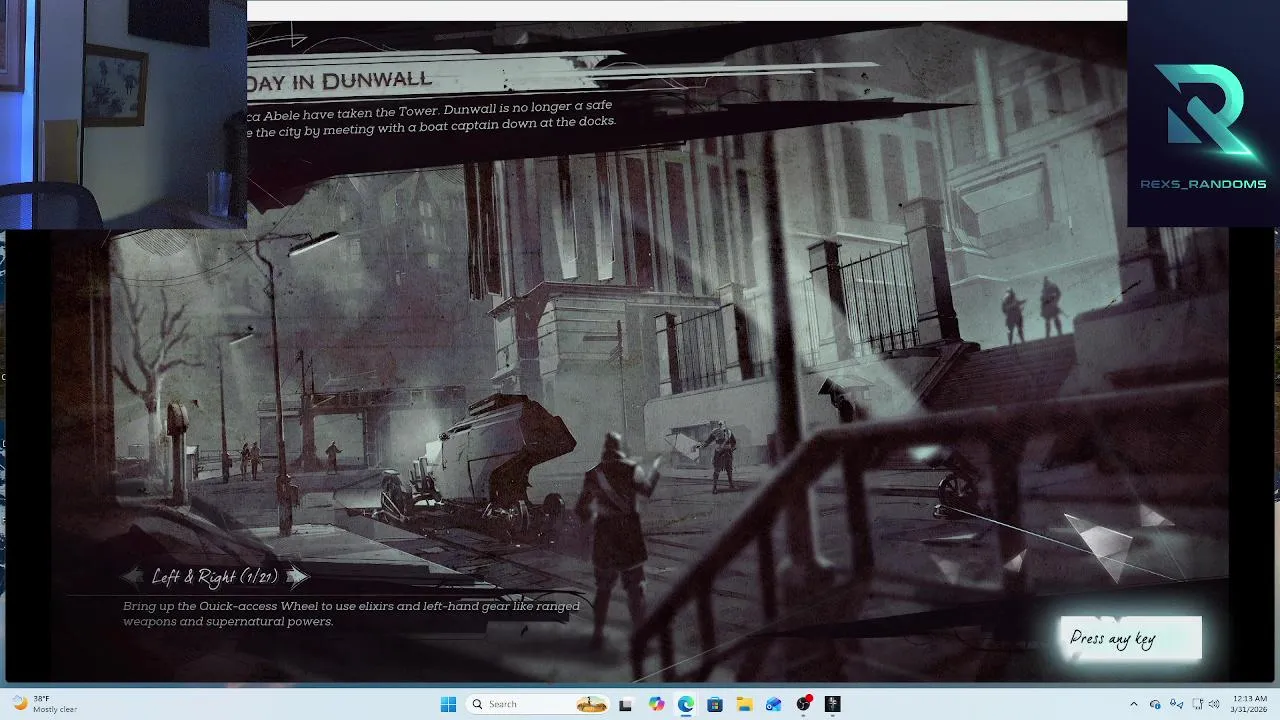1280x720 pixels.
Task: Click the webcam overlay feed
Action: (x=123, y=114)
